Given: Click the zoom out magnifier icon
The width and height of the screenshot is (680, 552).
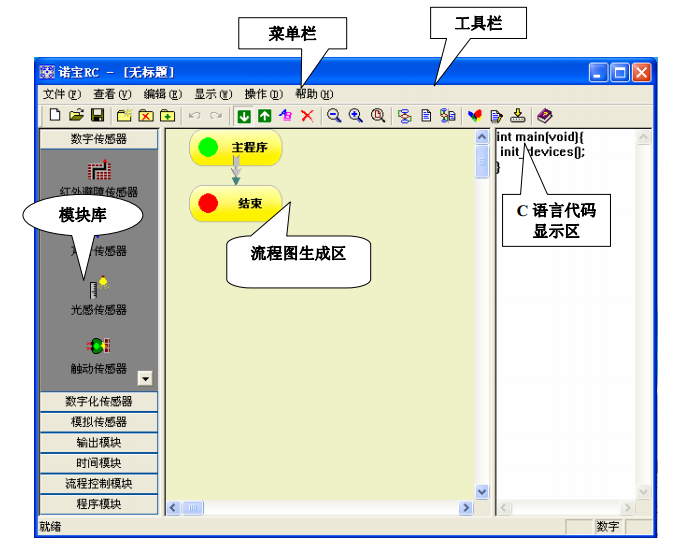Looking at the screenshot, I should pos(334,115).
